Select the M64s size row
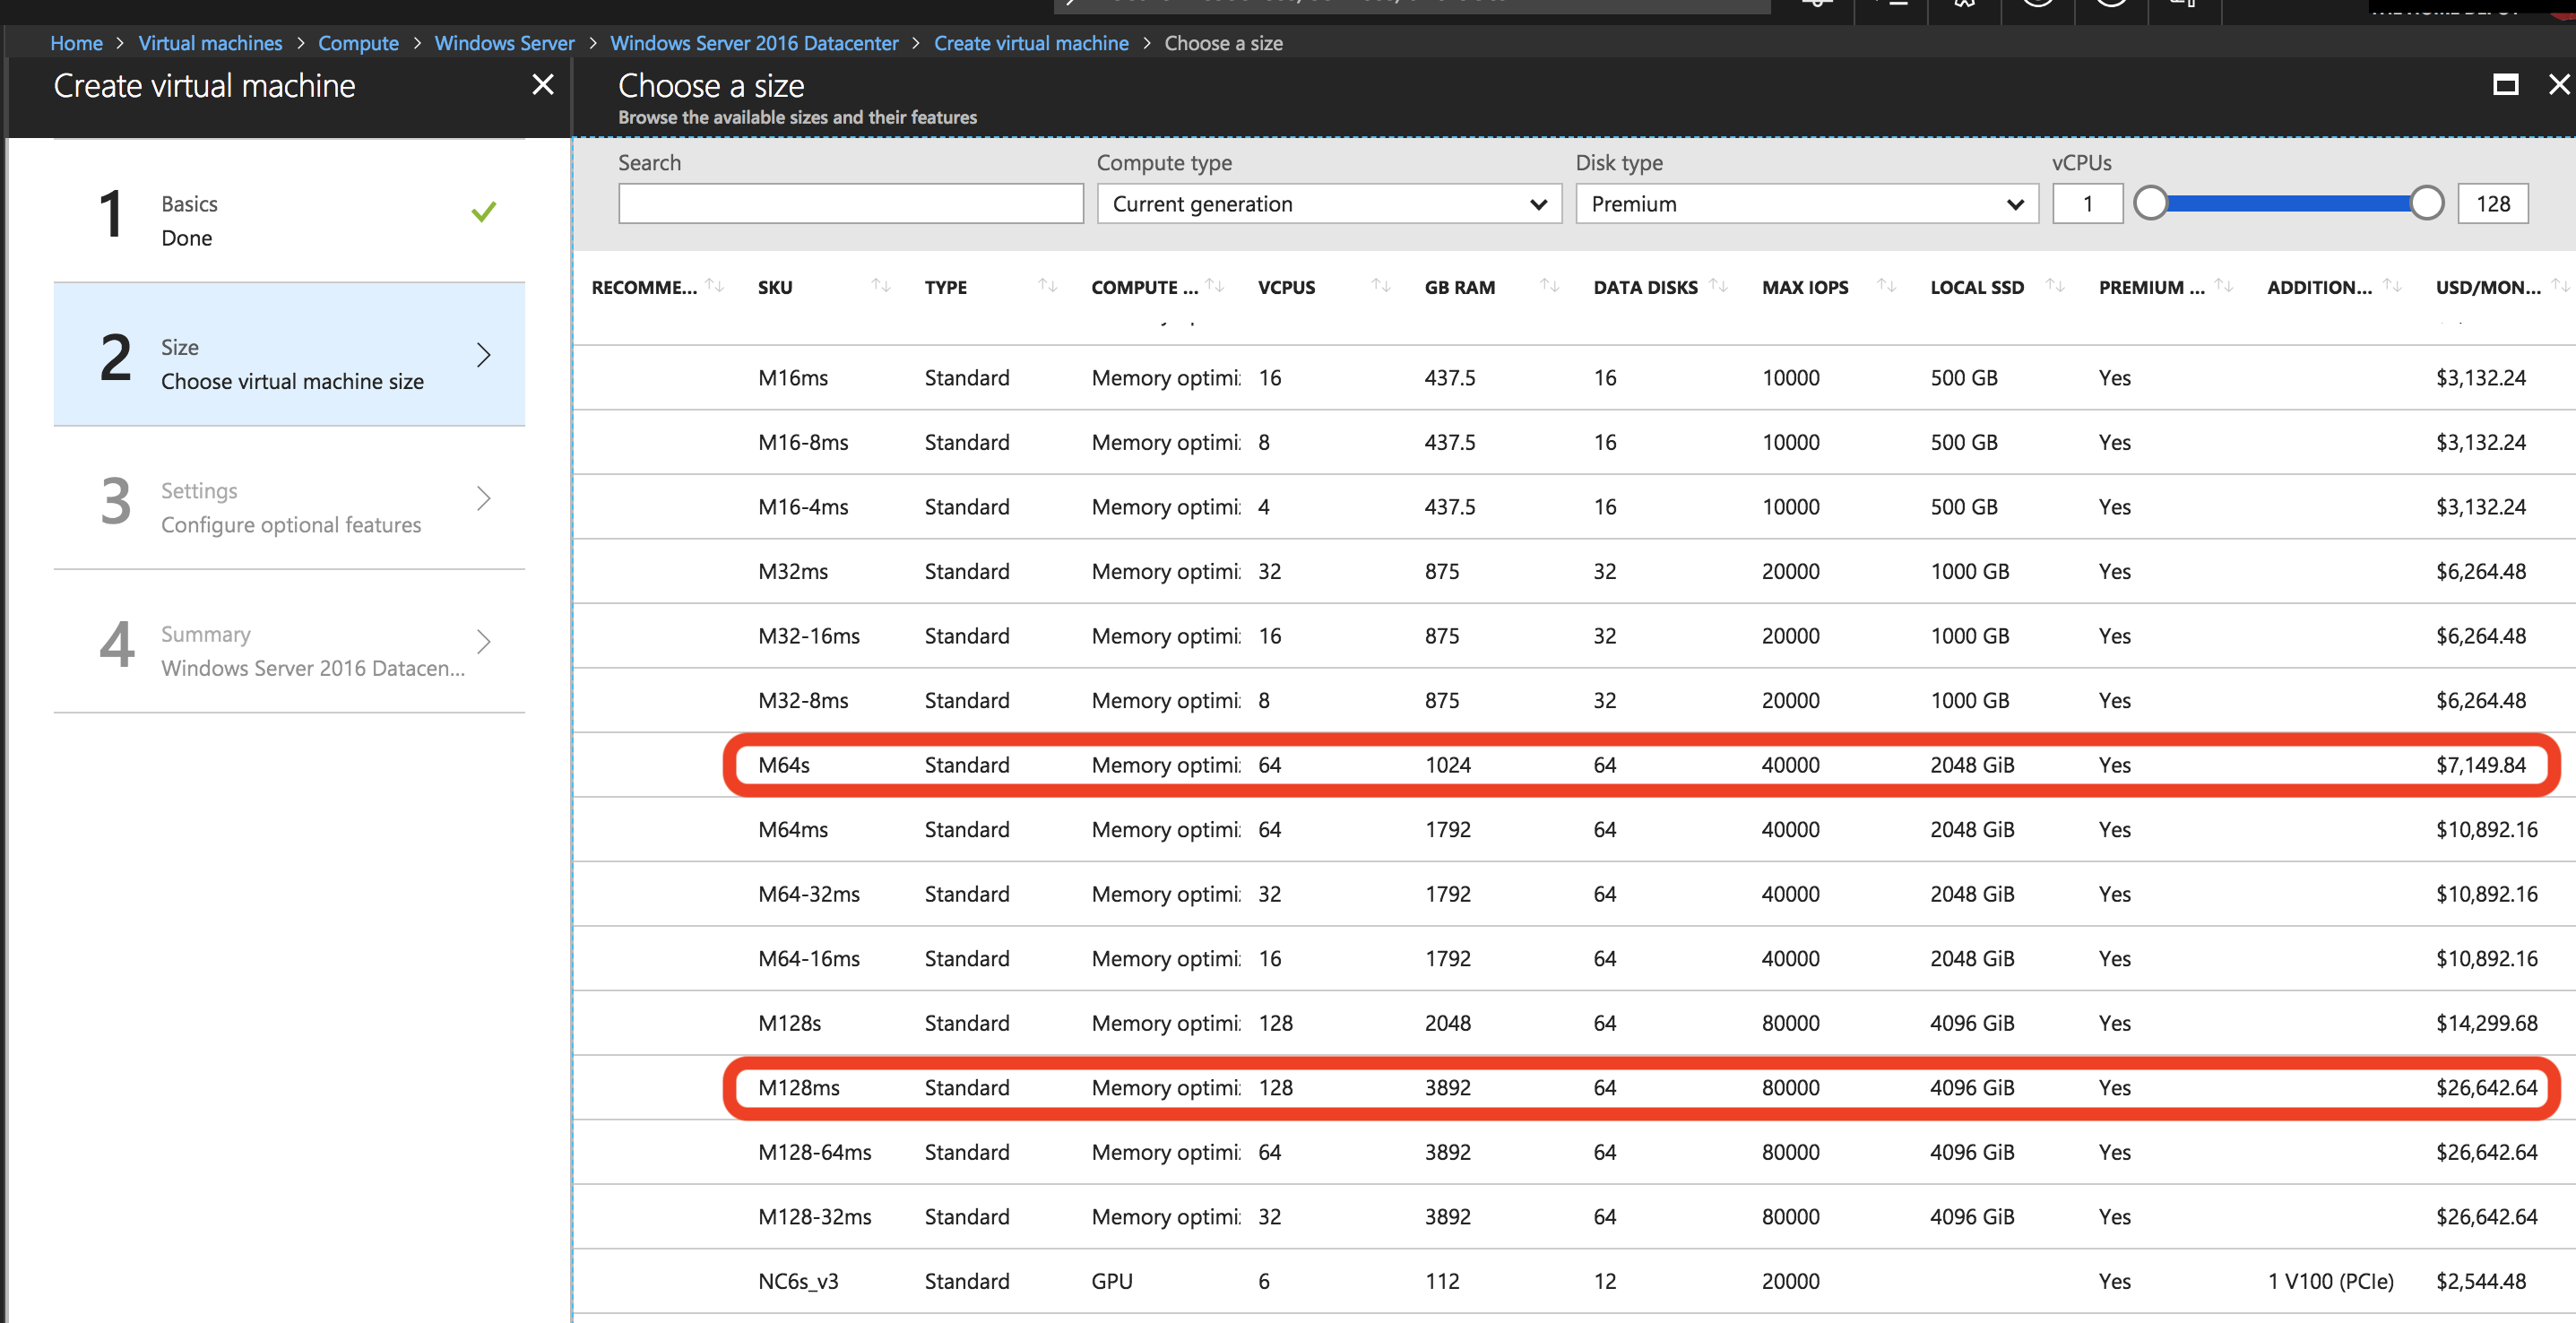 click(1574, 765)
